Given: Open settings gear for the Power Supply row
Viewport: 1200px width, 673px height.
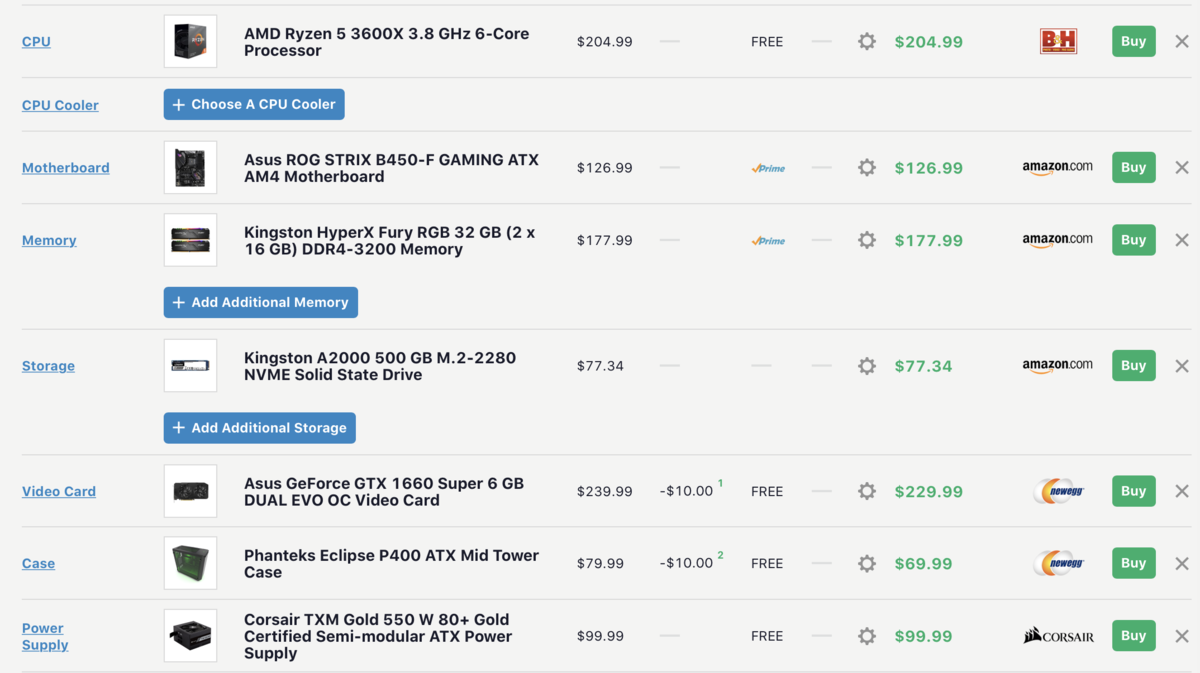Looking at the screenshot, I should click(867, 636).
